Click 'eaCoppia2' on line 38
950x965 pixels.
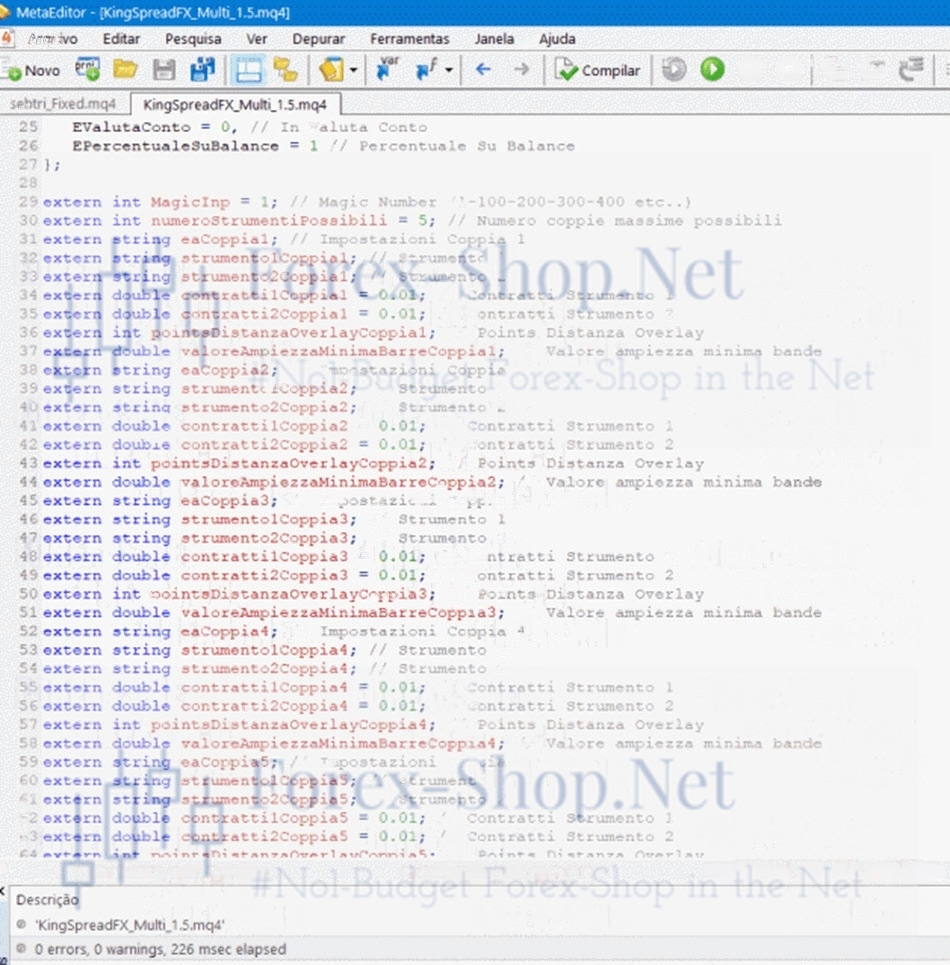pyautogui.click(x=225, y=370)
